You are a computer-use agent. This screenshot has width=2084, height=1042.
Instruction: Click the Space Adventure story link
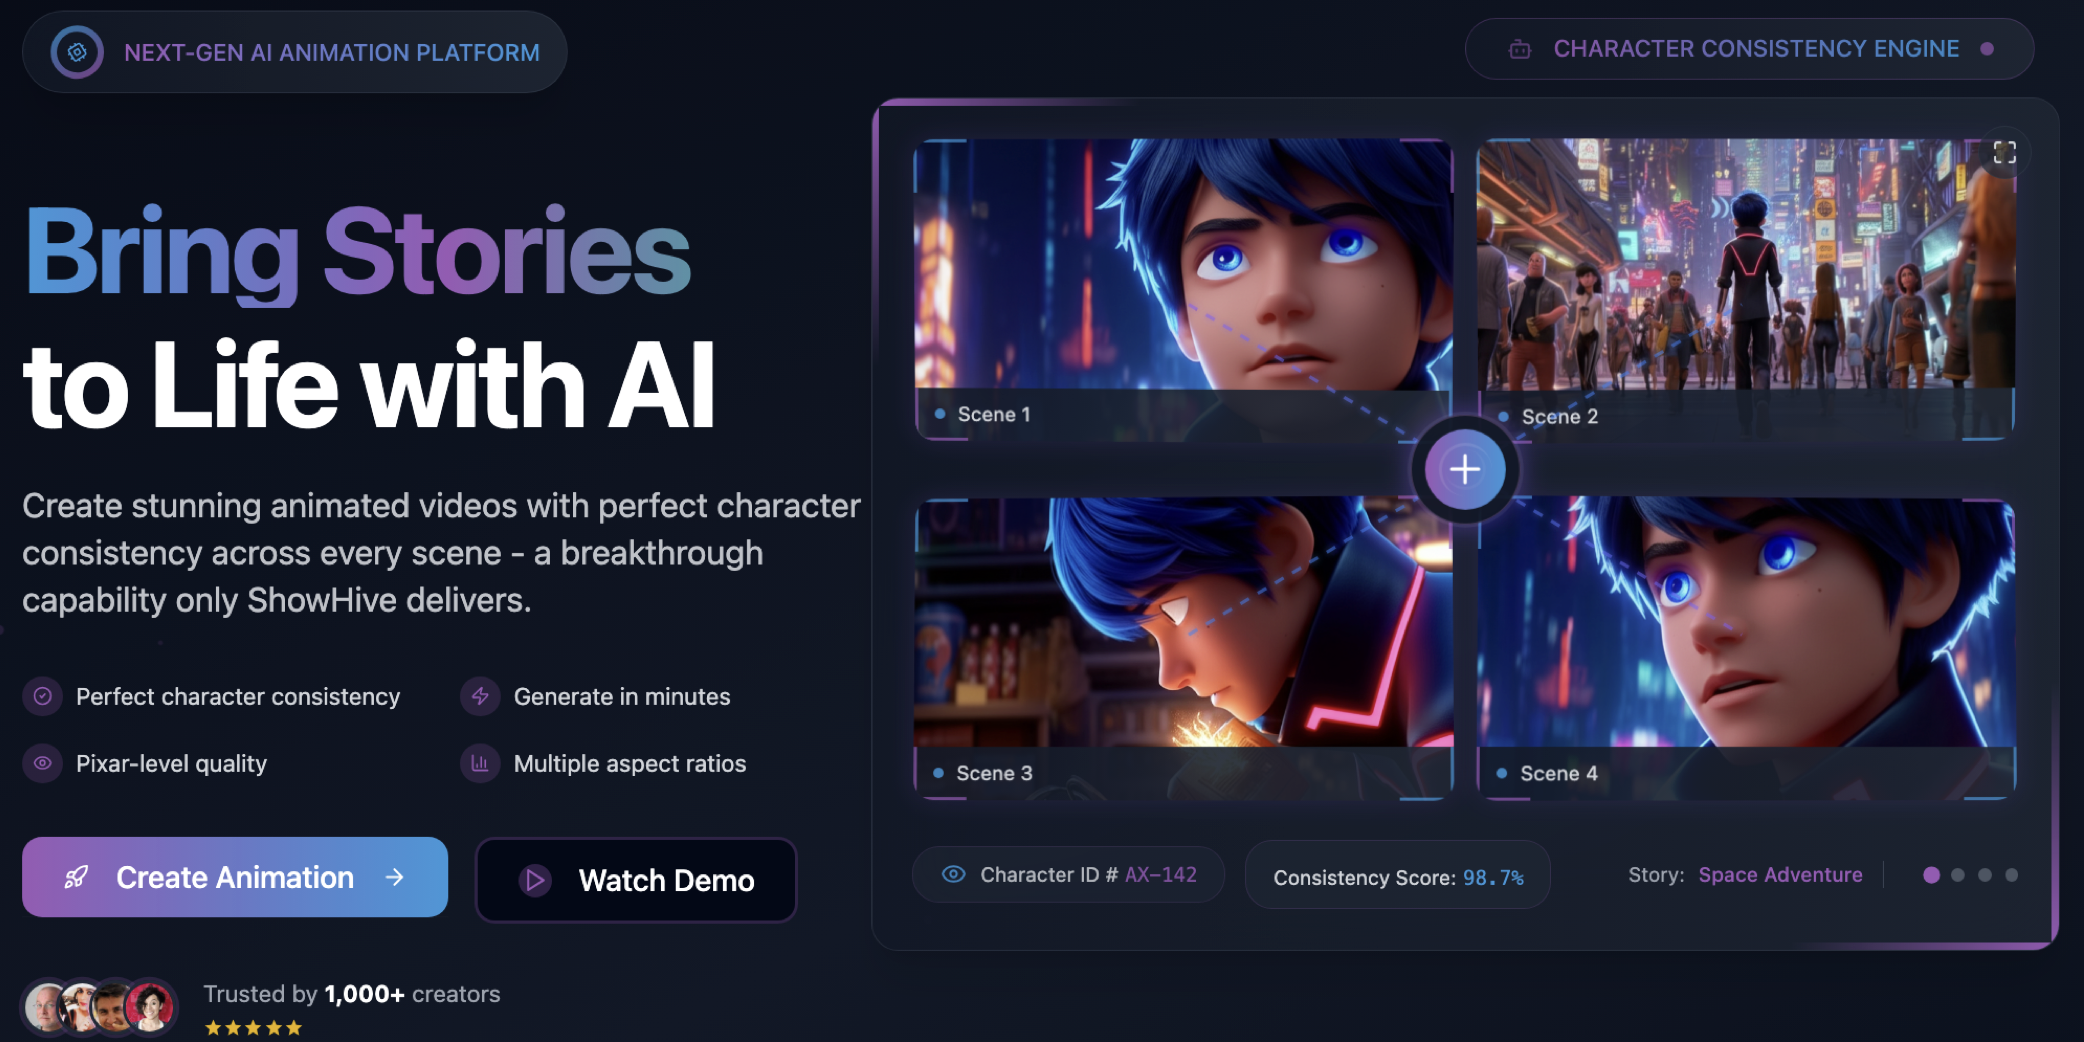[x=1780, y=875]
